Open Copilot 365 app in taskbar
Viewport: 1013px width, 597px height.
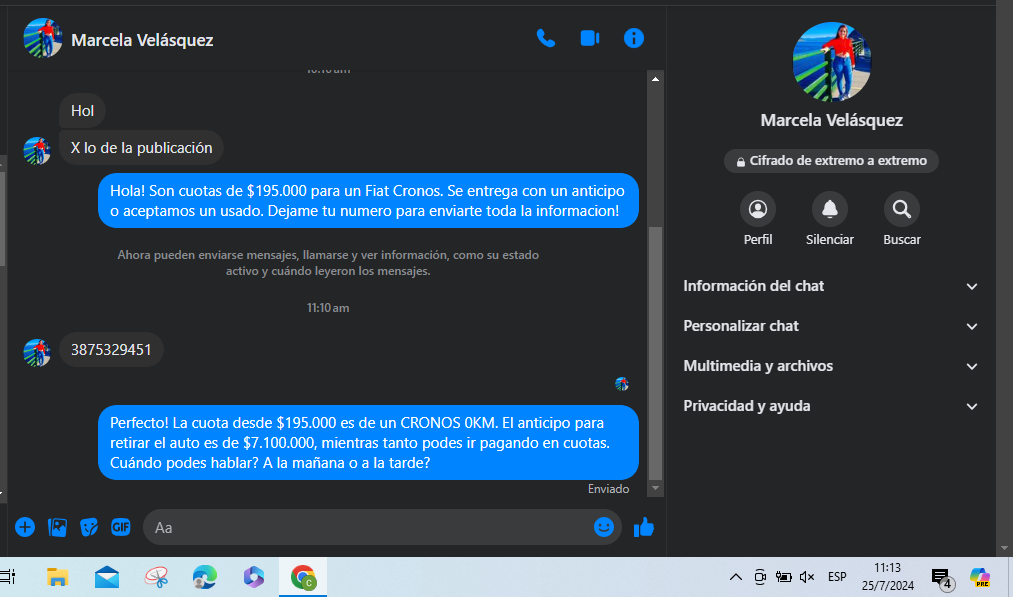click(x=254, y=577)
